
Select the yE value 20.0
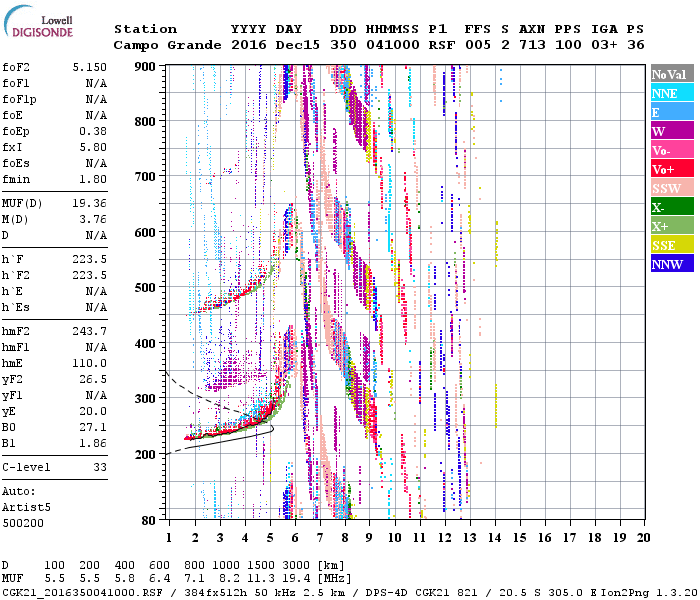click(93, 412)
